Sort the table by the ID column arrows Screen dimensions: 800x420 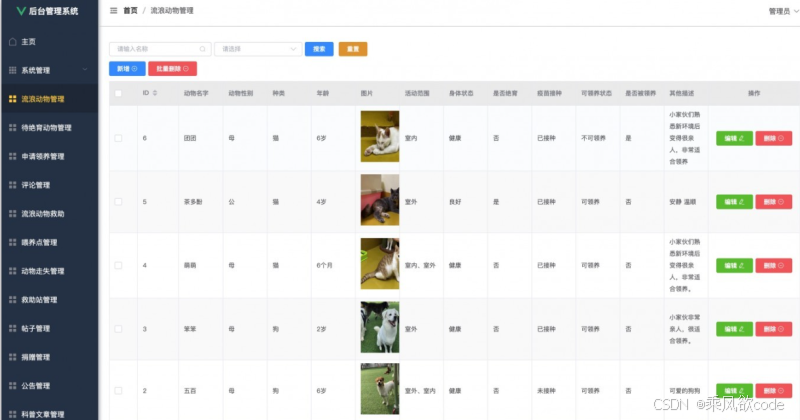pos(155,93)
